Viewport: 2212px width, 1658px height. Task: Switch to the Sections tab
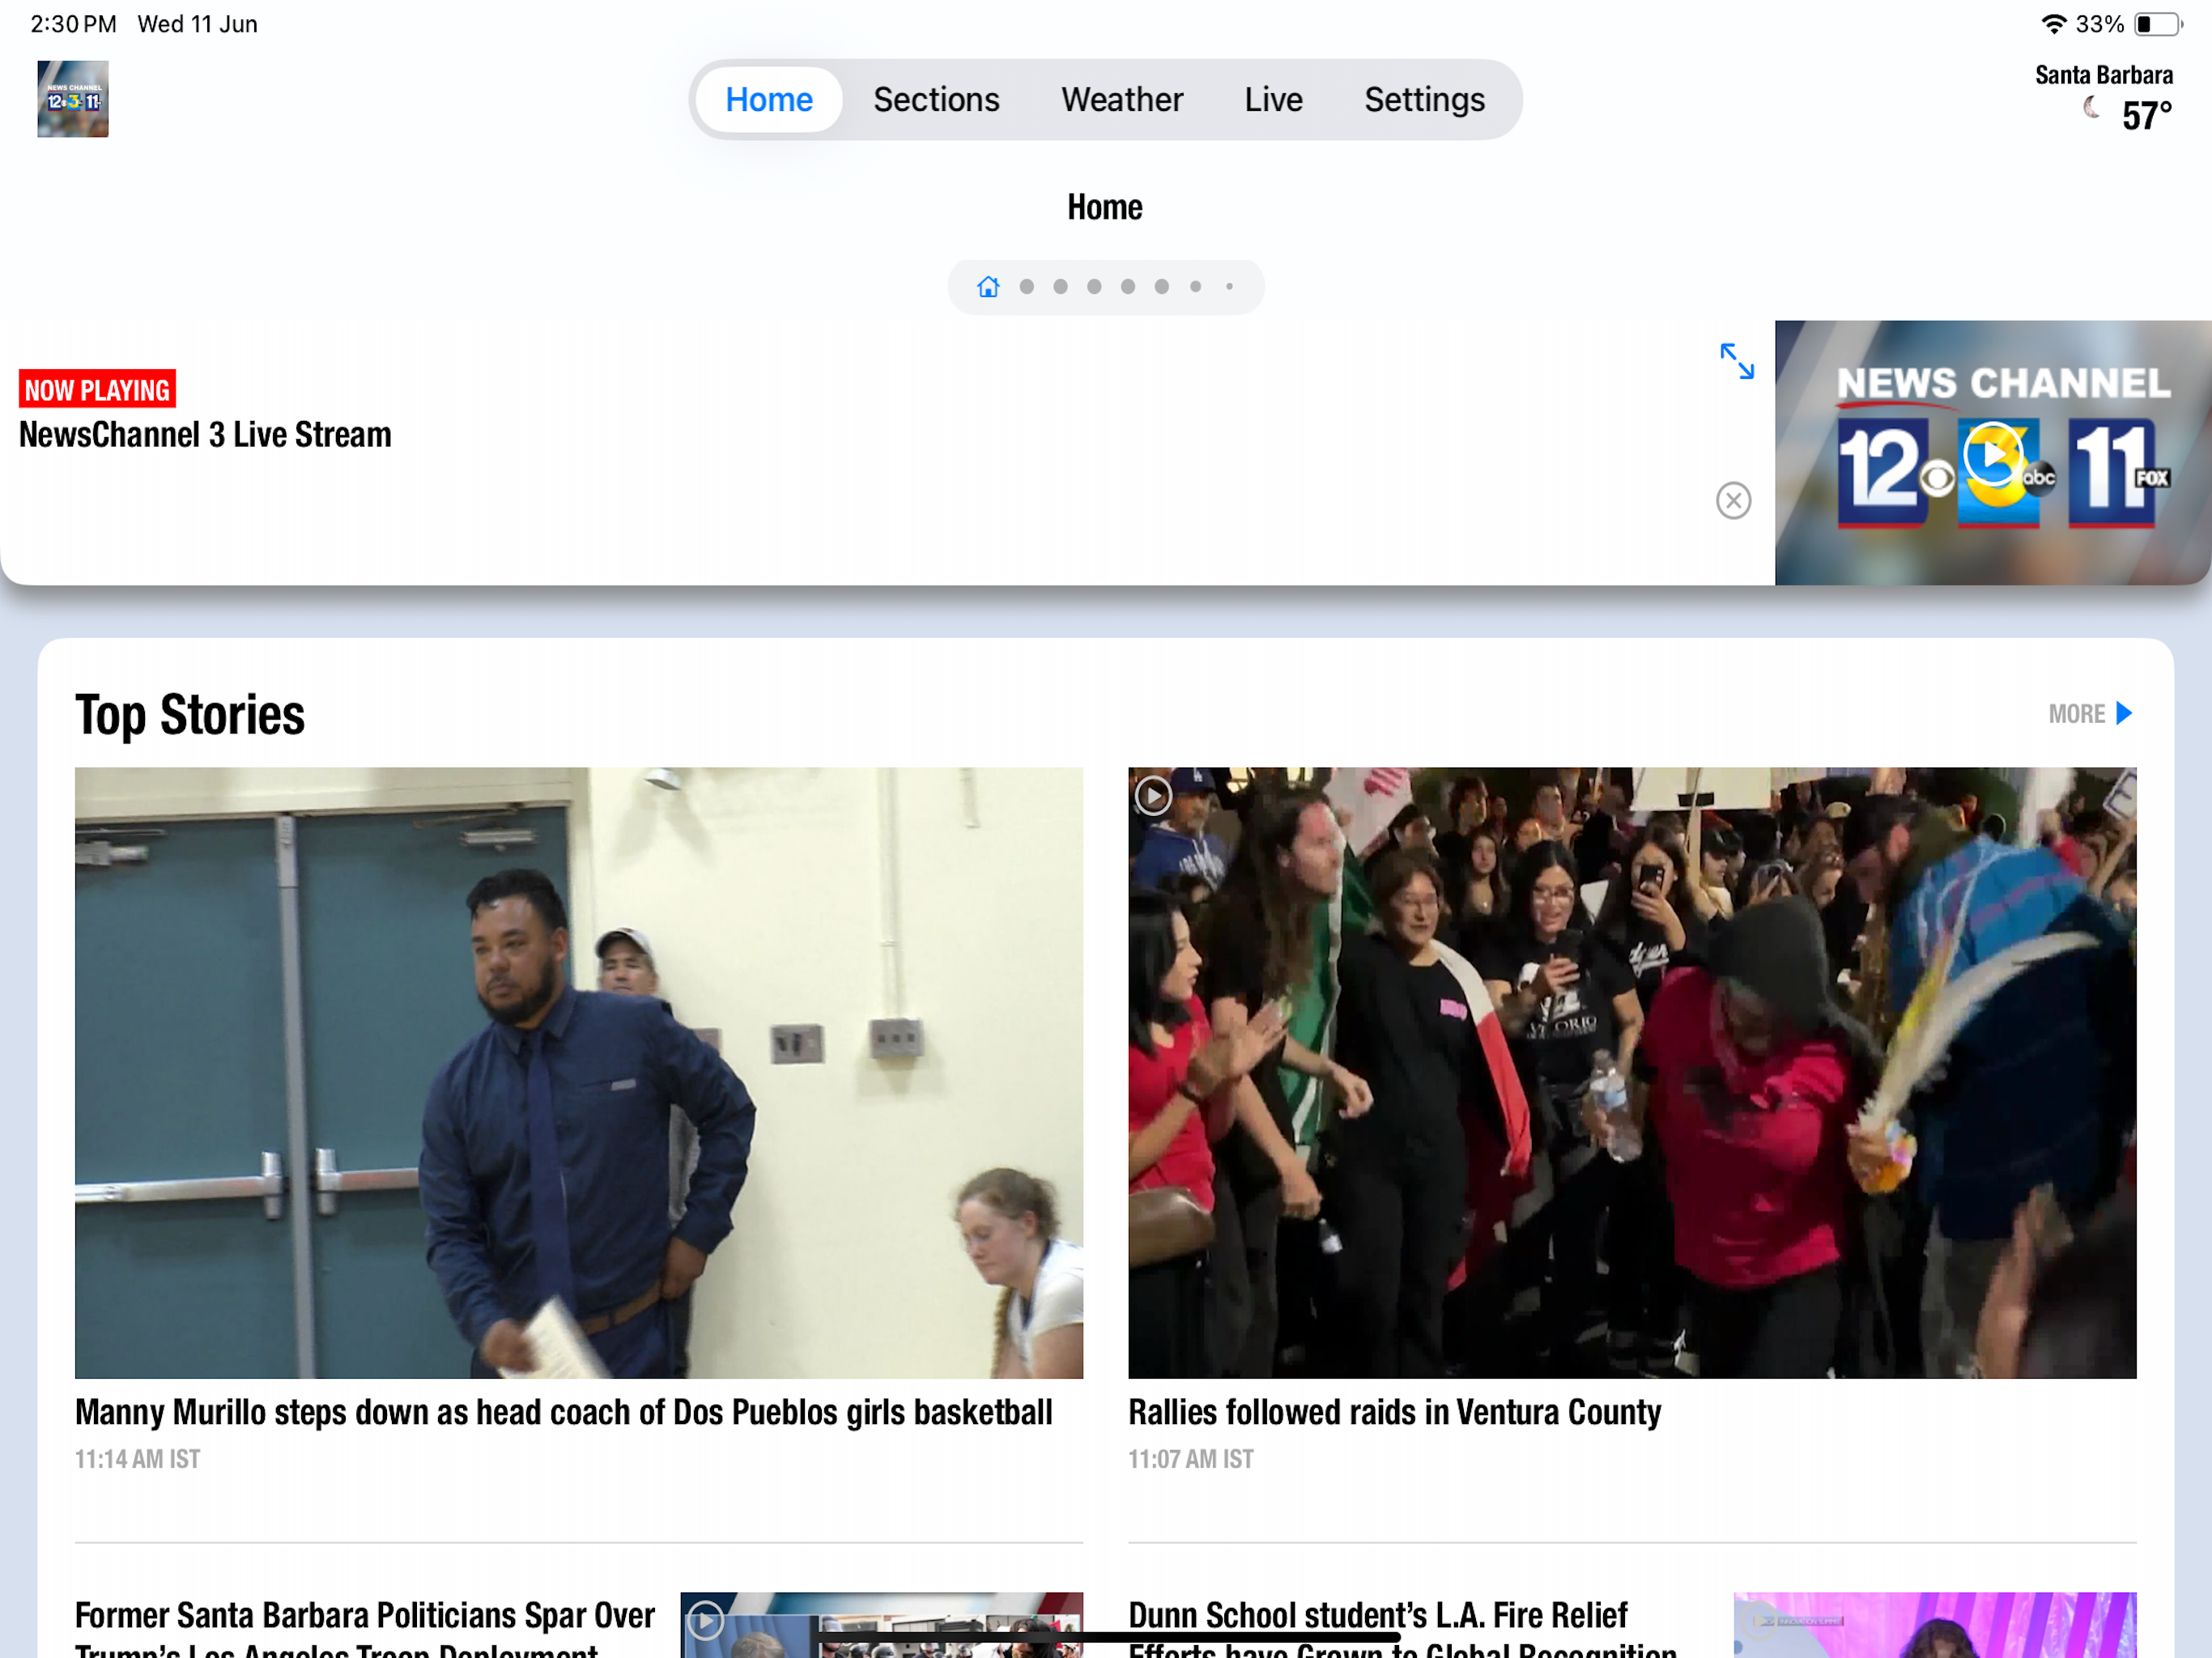(x=935, y=100)
